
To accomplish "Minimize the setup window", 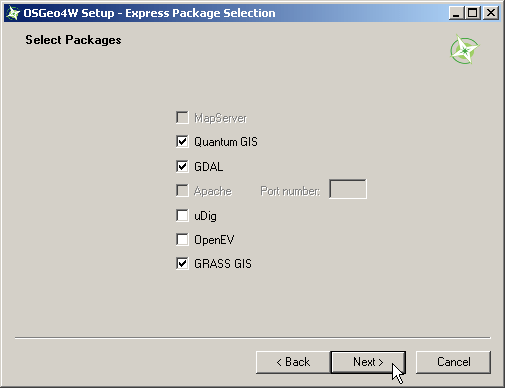I will coord(456,13).
